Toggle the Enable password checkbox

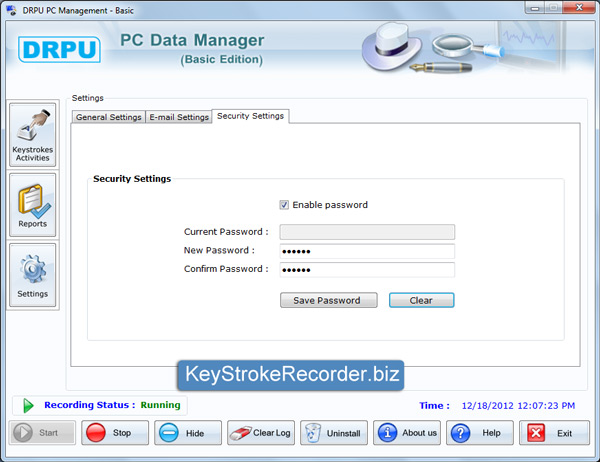284,205
